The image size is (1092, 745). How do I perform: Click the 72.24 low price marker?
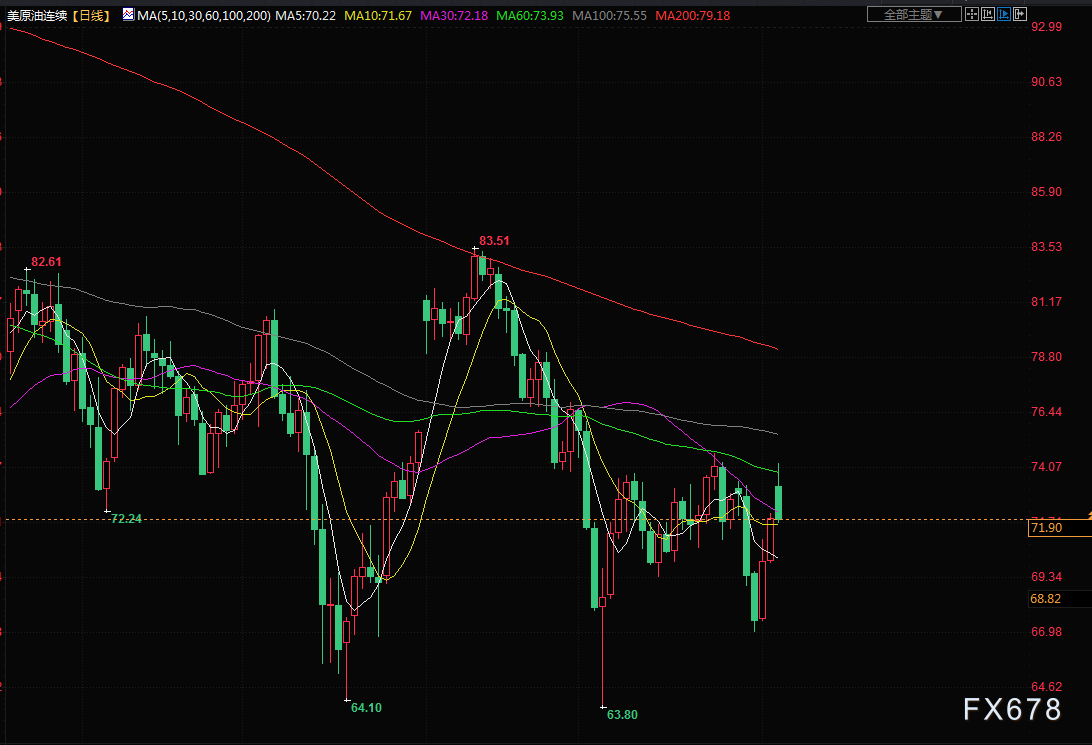(x=126, y=519)
